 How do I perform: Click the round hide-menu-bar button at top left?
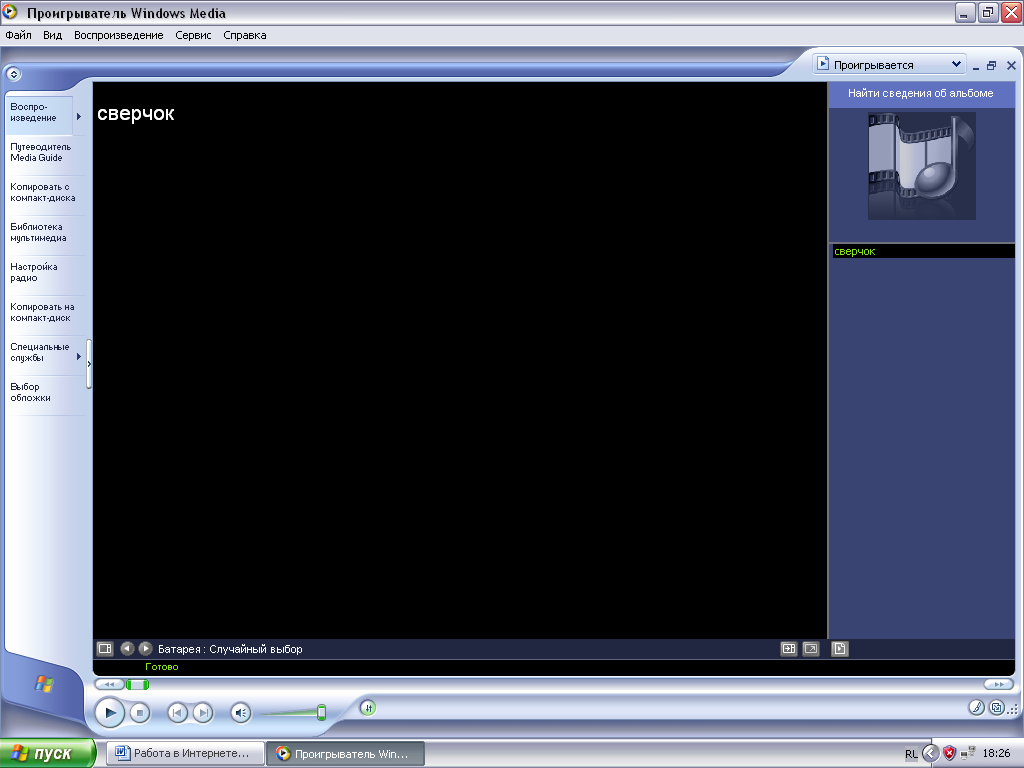(x=14, y=74)
